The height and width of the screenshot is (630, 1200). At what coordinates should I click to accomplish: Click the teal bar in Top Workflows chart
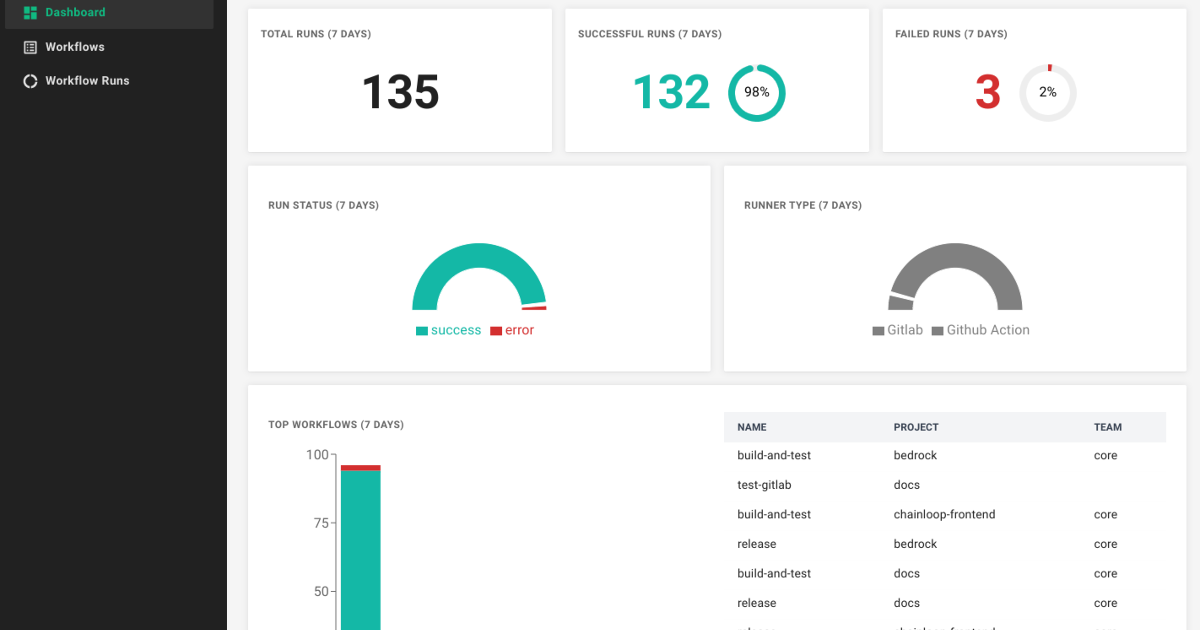pos(361,550)
